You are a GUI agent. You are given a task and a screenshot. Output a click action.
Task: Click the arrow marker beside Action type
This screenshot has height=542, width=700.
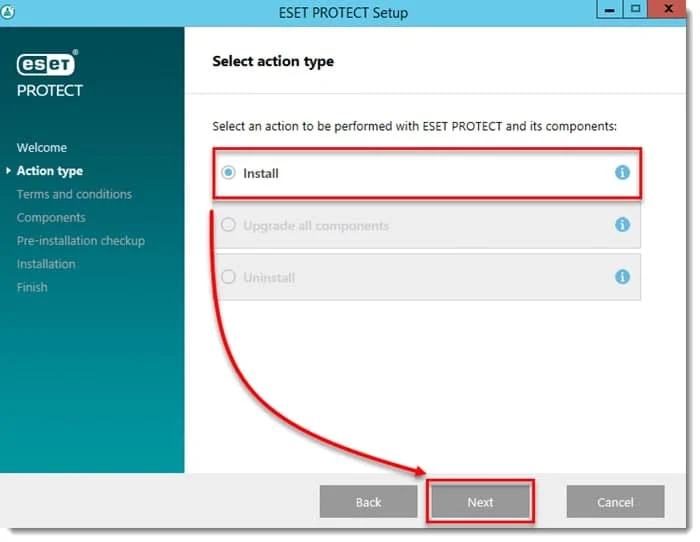pyautogui.click(x=8, y=171)
